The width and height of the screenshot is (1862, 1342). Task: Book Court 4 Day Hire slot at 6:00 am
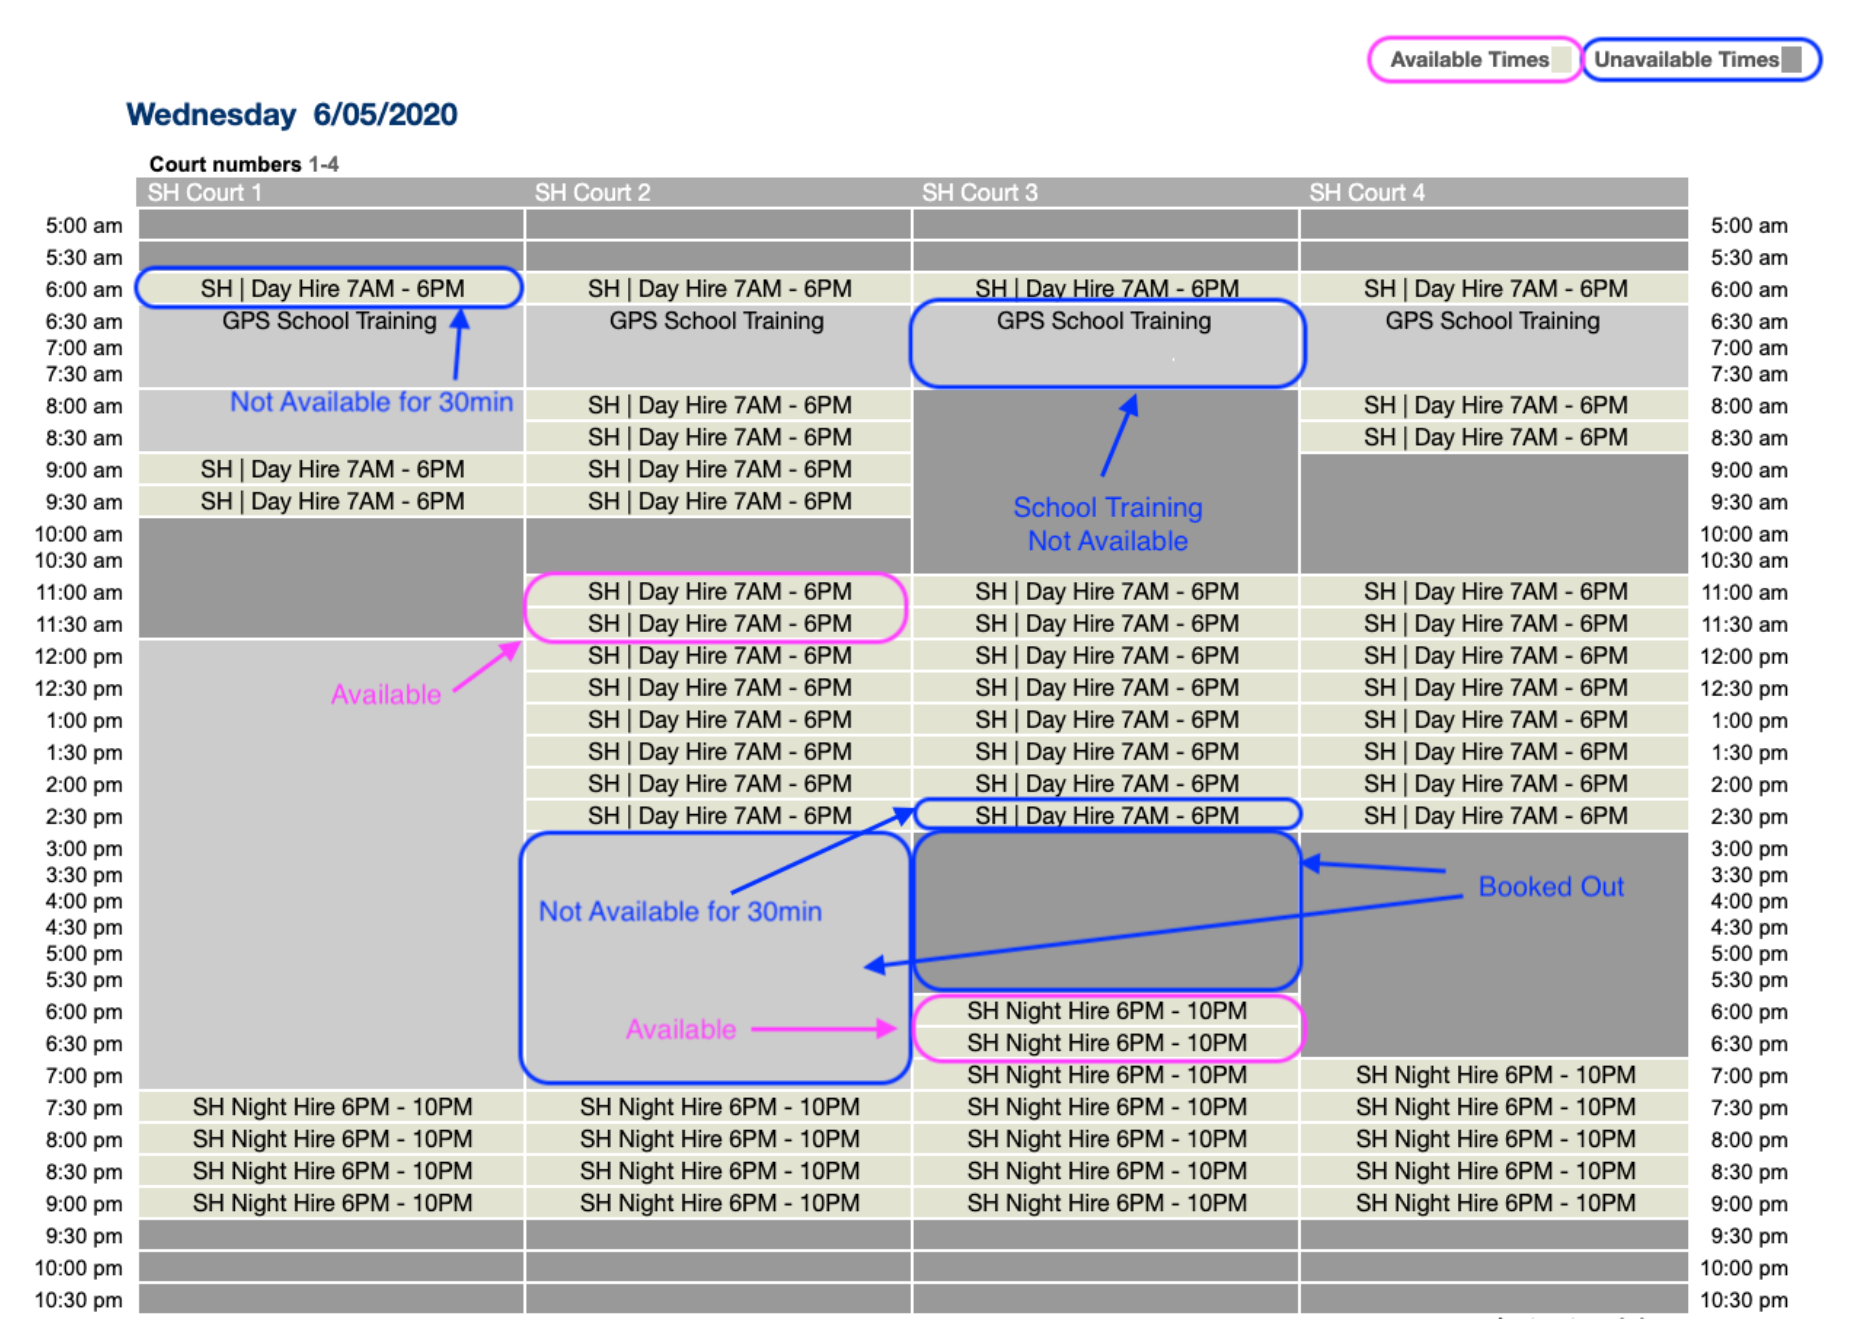tap(1494, 289)
